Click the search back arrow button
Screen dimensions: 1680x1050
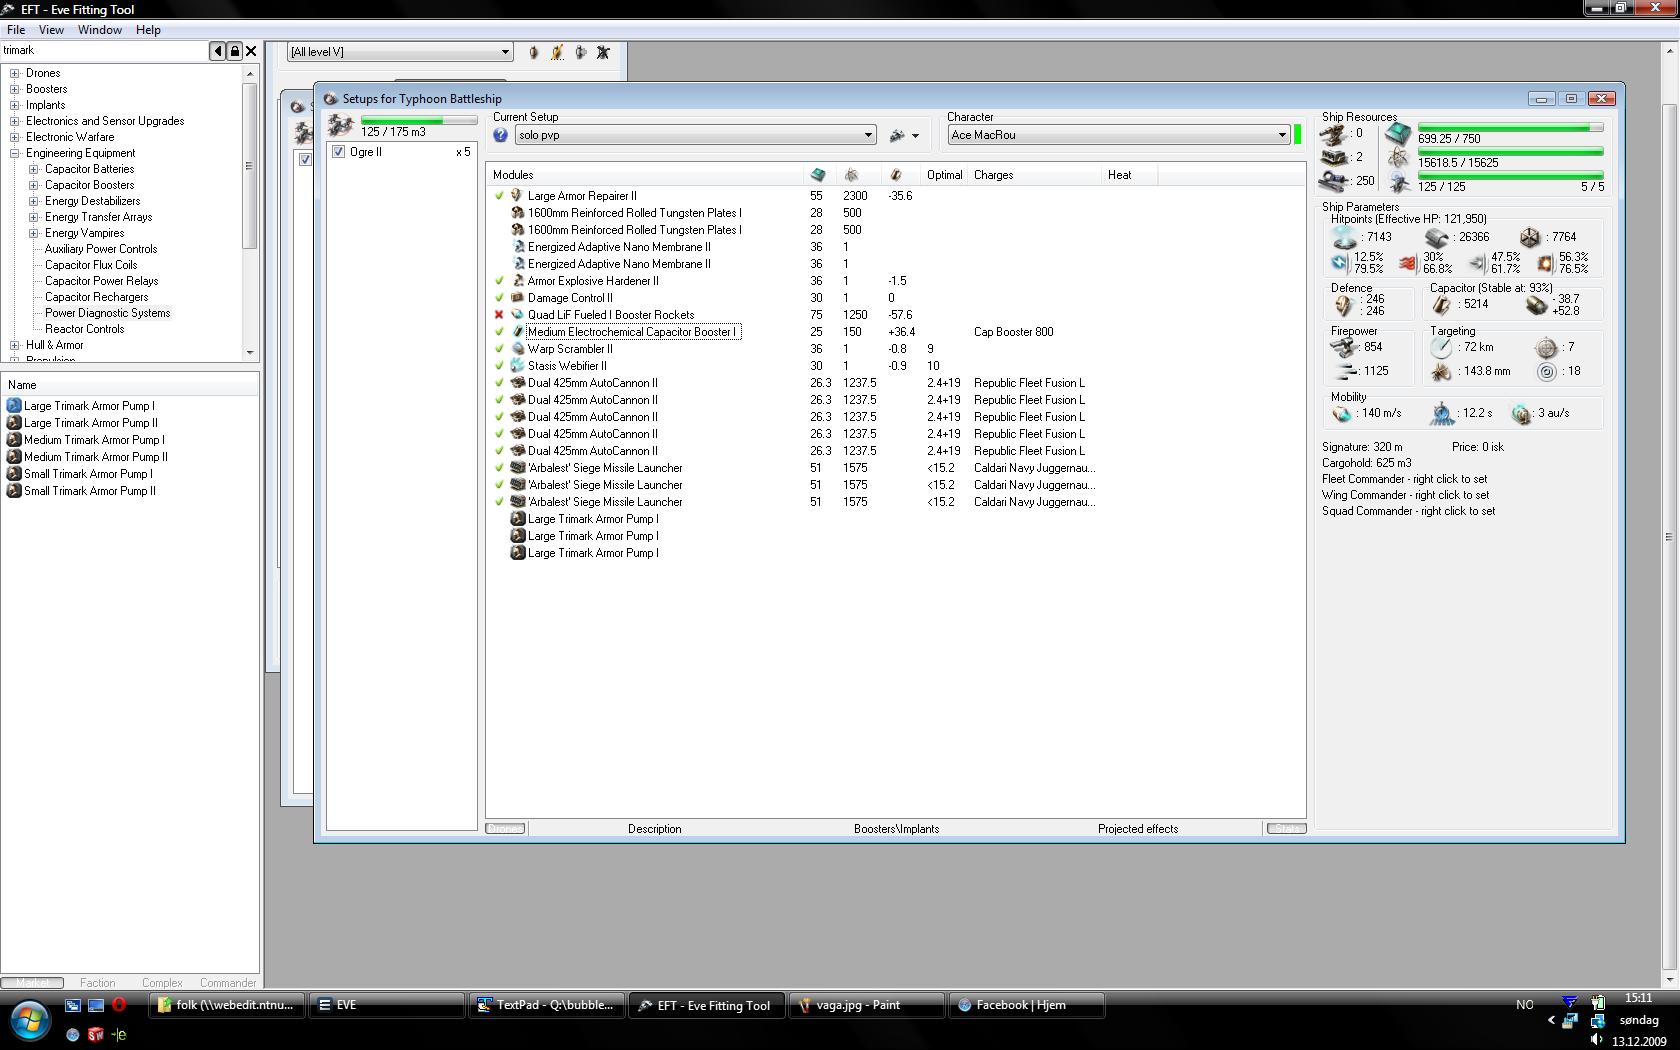coord(217,51)
